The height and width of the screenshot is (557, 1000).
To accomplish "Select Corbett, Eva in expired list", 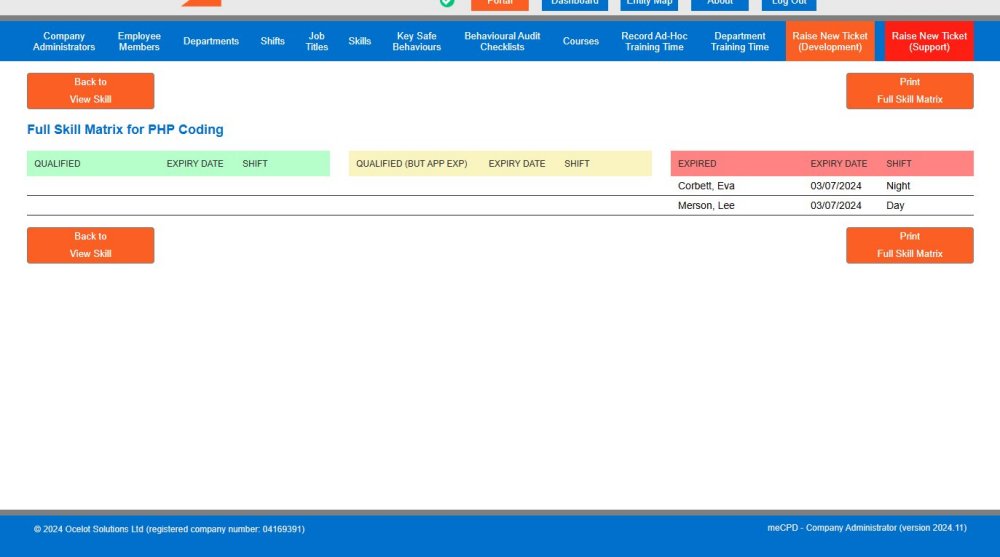I will click(x=706, y=186).
